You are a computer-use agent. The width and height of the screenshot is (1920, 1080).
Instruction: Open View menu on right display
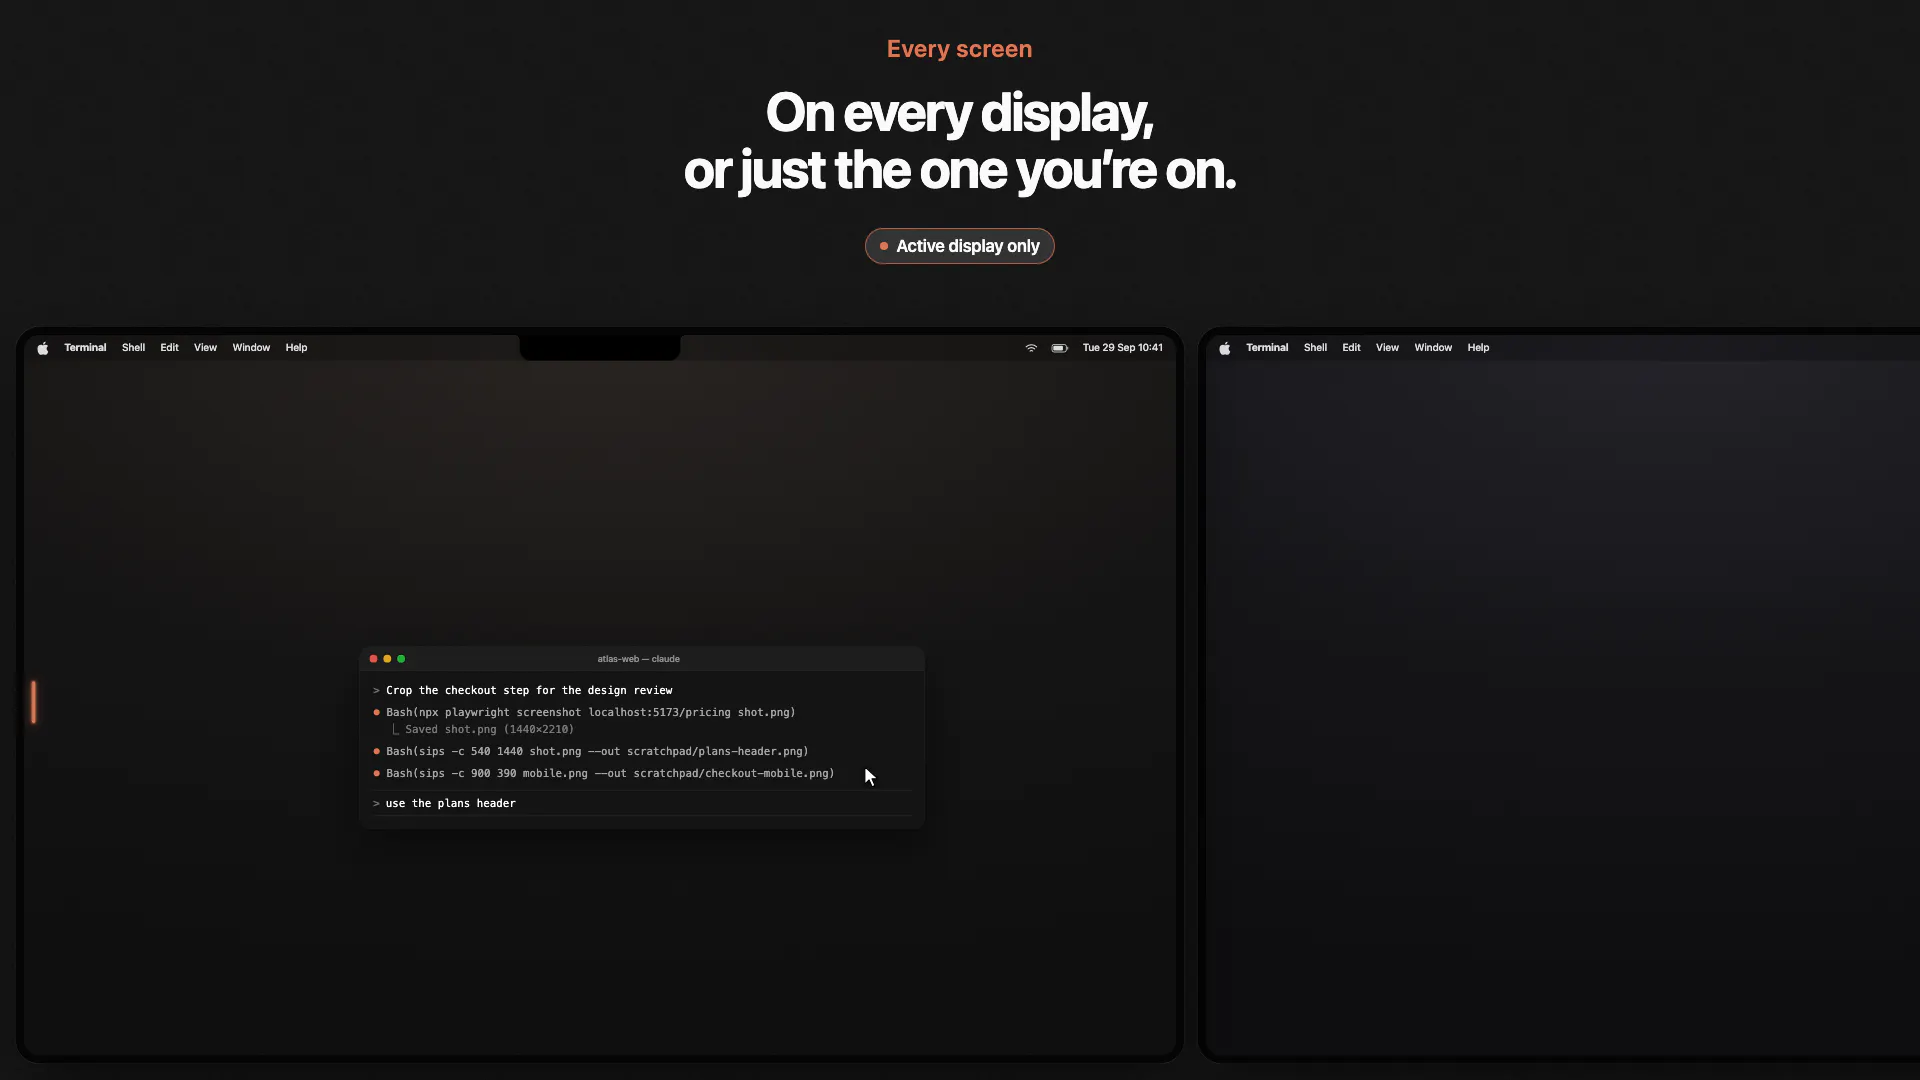(x=1387, y=348)
